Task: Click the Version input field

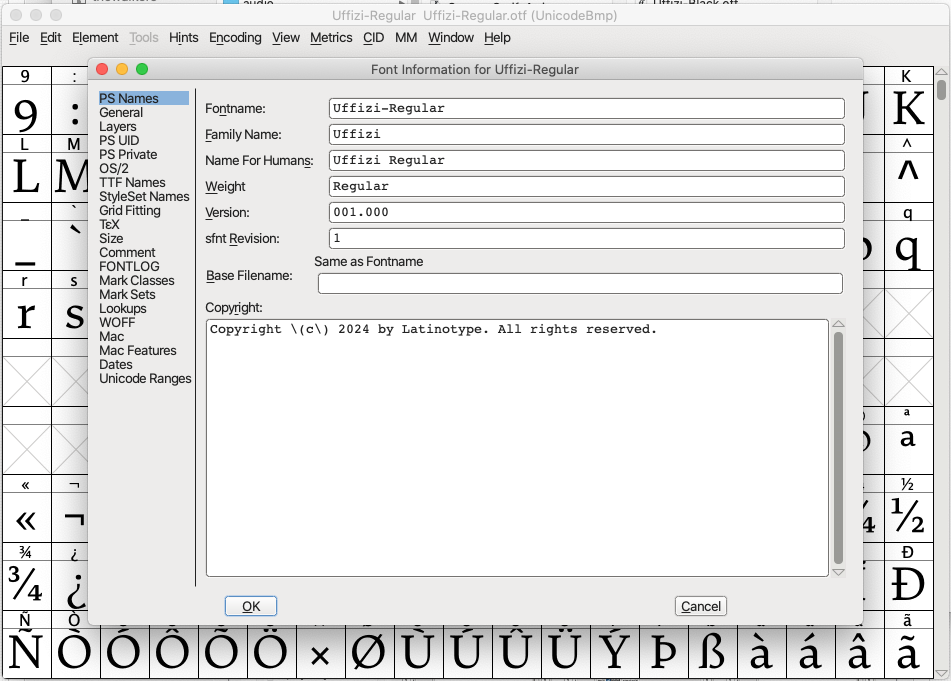Action: [x=586, y=212]
